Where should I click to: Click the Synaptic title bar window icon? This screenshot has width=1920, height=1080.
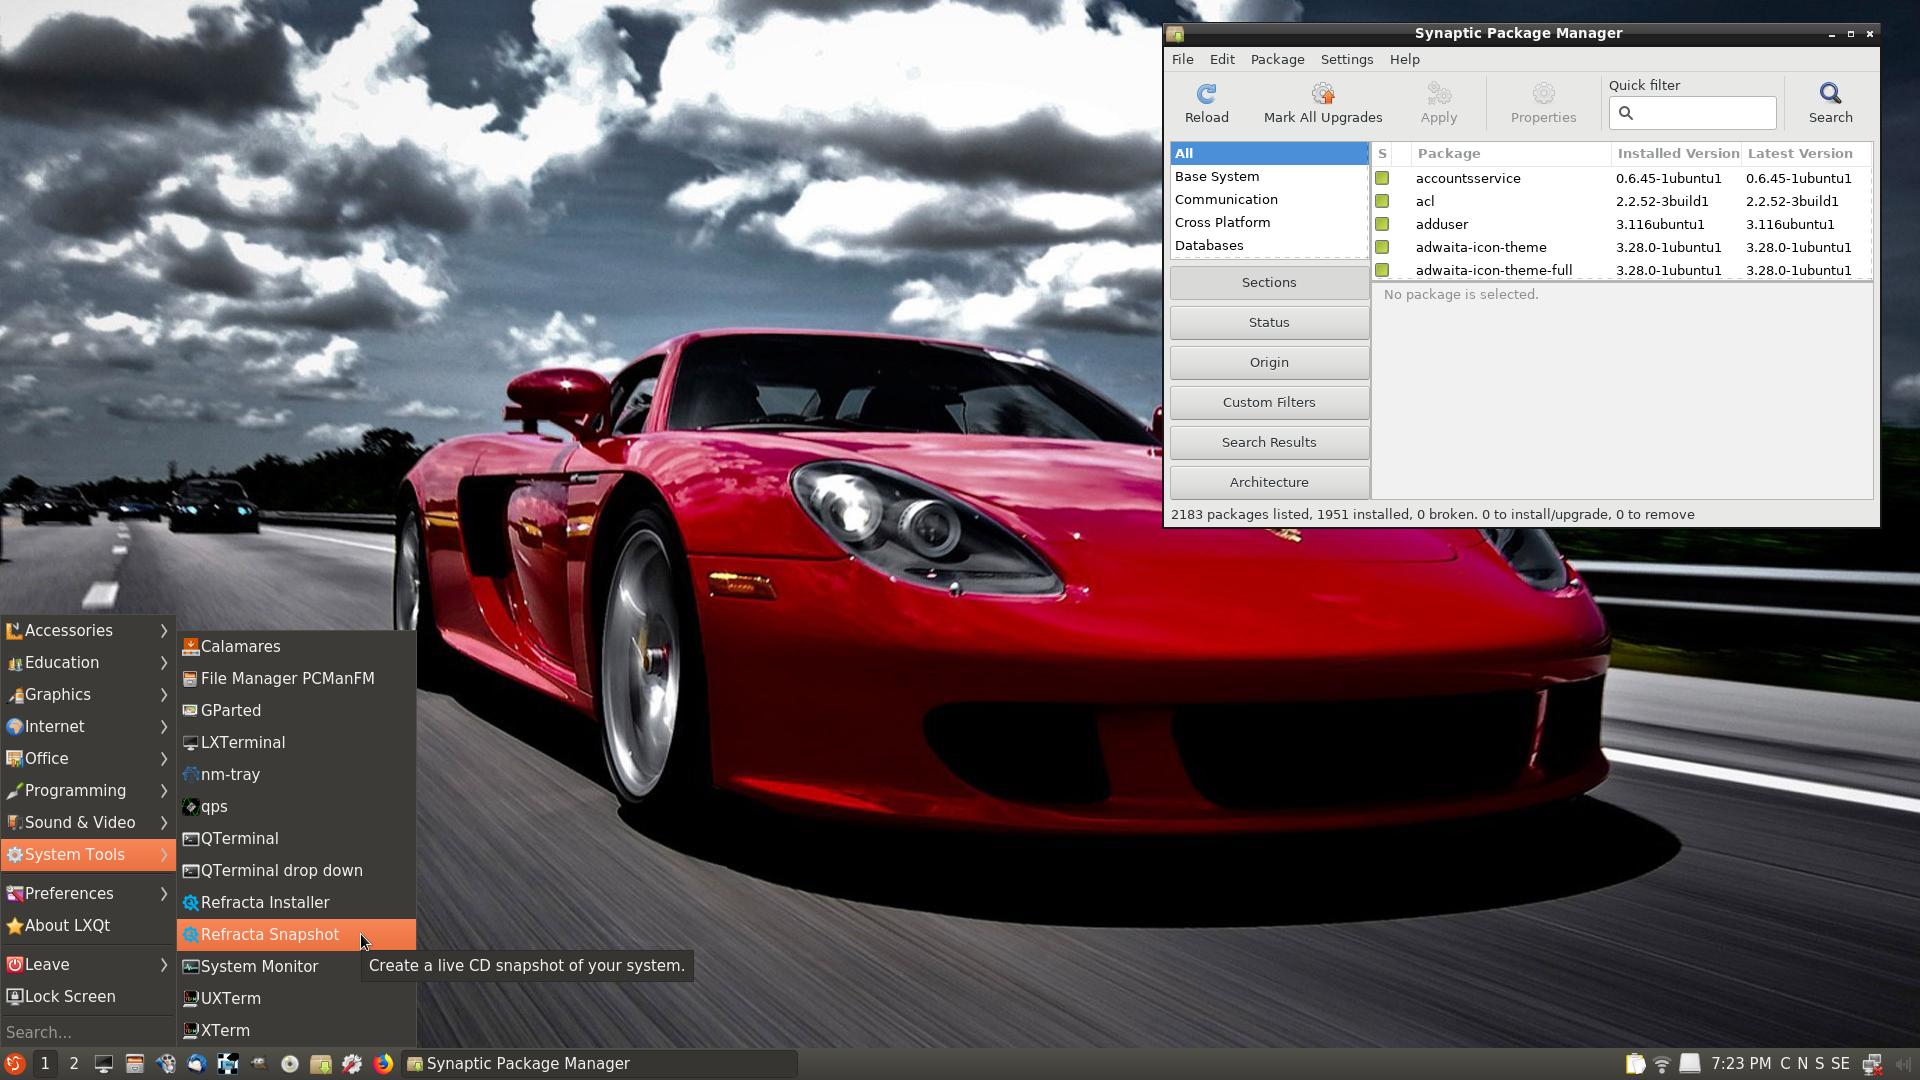tap(1176, 34)
